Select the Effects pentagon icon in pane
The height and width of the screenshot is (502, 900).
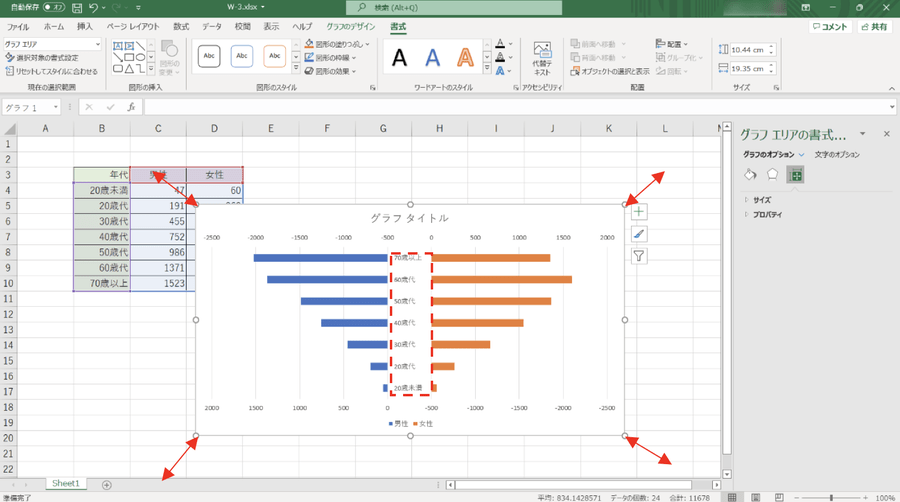click(772, 175)
